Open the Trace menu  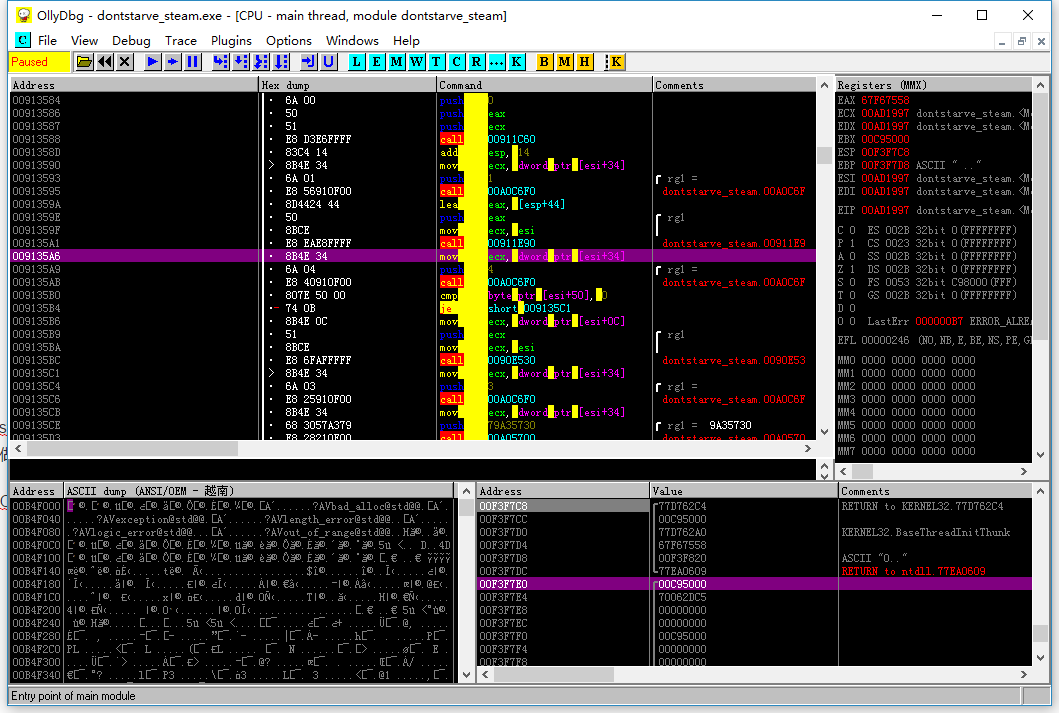pyautogui.click(x=180, y=41)
